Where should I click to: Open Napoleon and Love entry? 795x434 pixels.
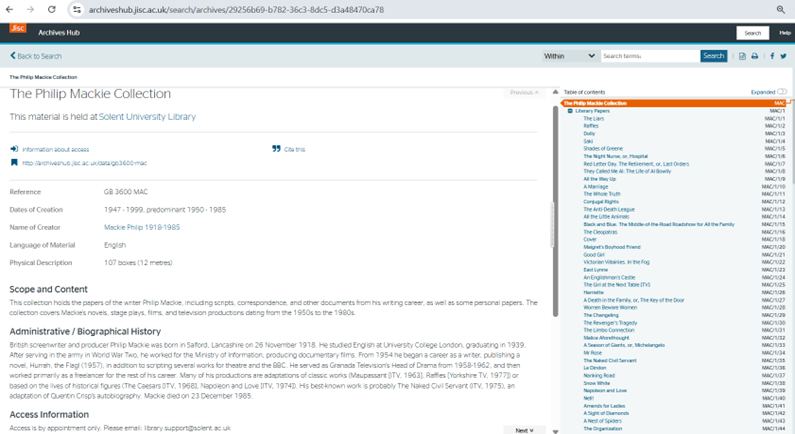(x=605, y=390)
